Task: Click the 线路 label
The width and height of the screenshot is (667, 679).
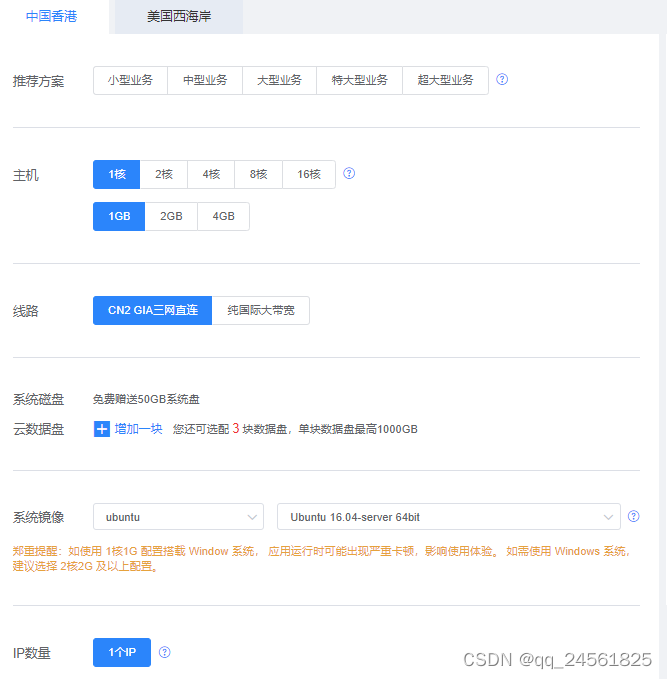Action: [26, 311]
